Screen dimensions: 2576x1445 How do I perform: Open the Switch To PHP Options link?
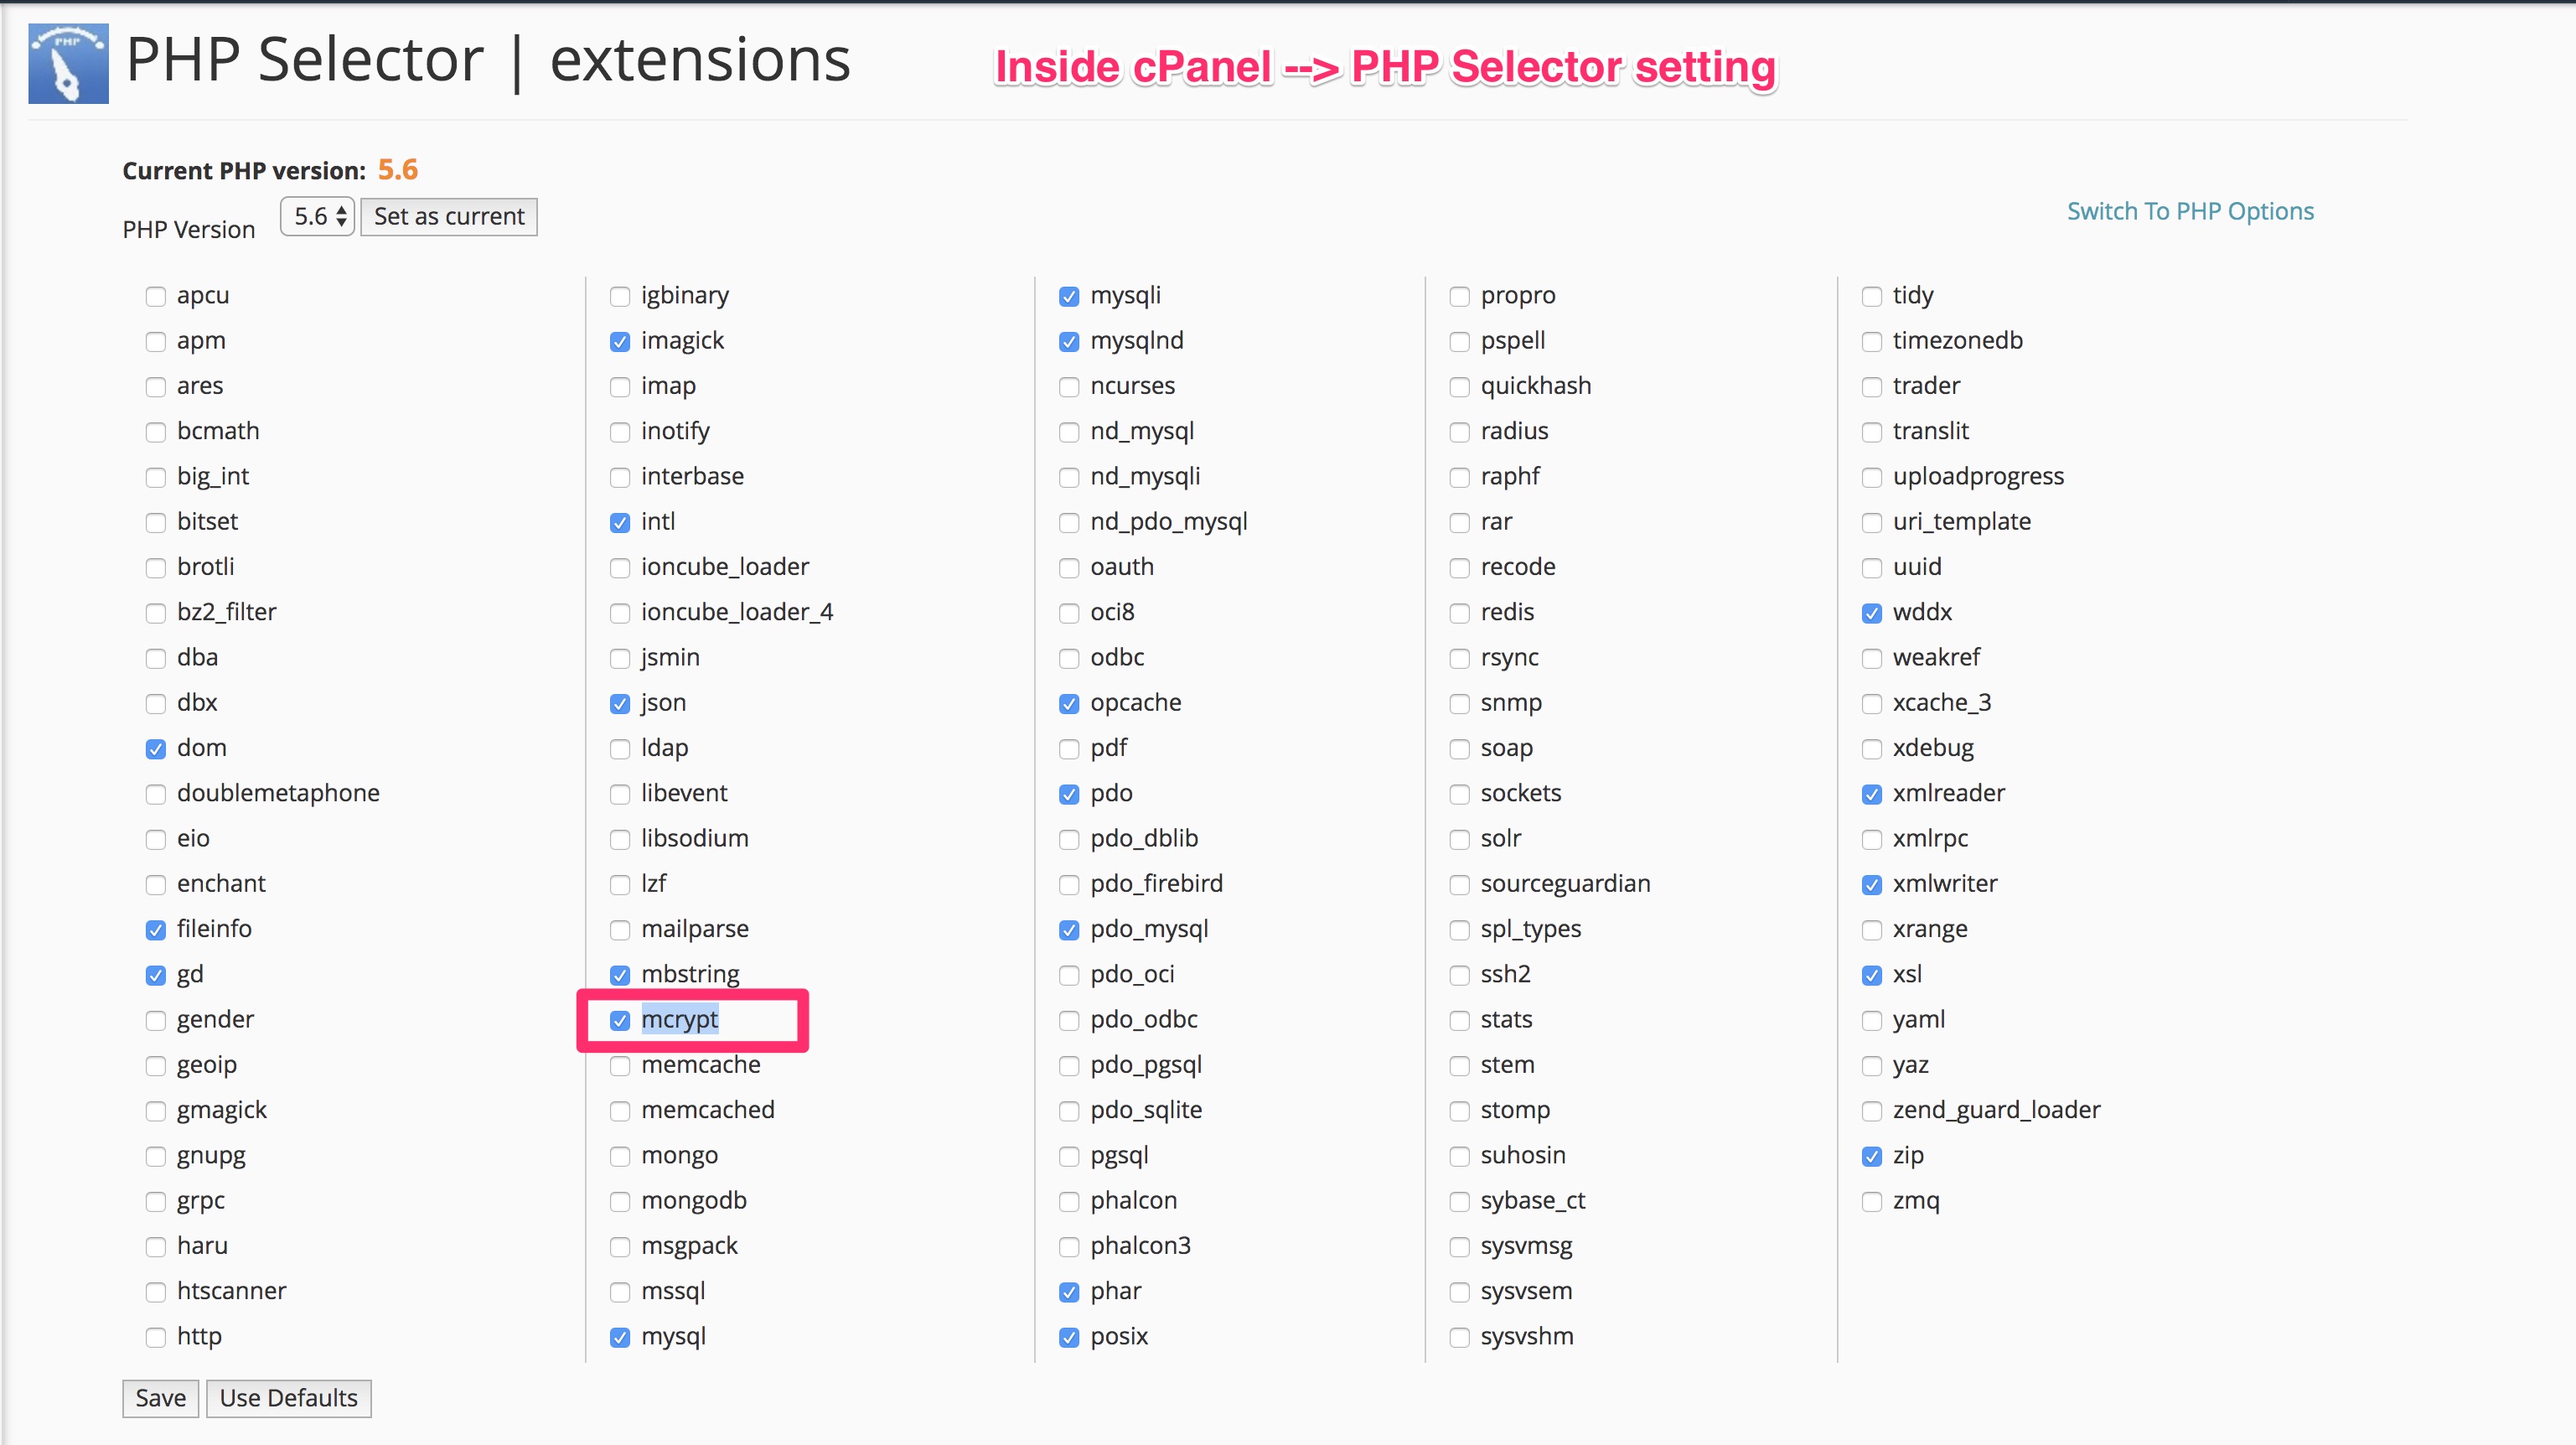(x=2190, y=211)
